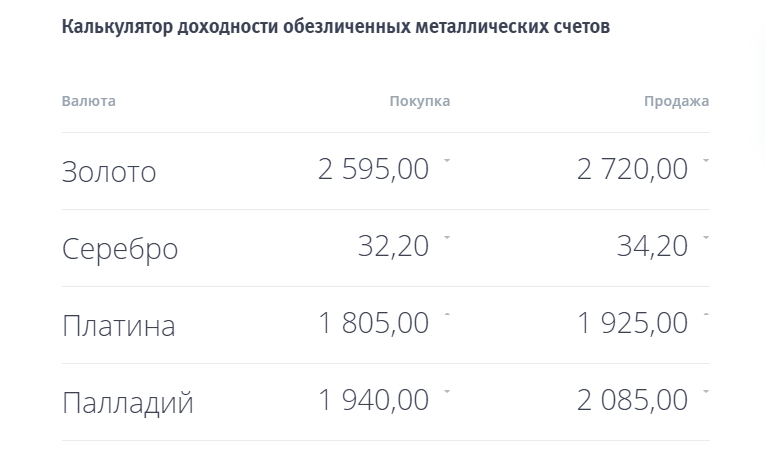This screenshot has height=471, width=765.
Task: Click the Покупка column header
Action: click(x=419, y=101)
